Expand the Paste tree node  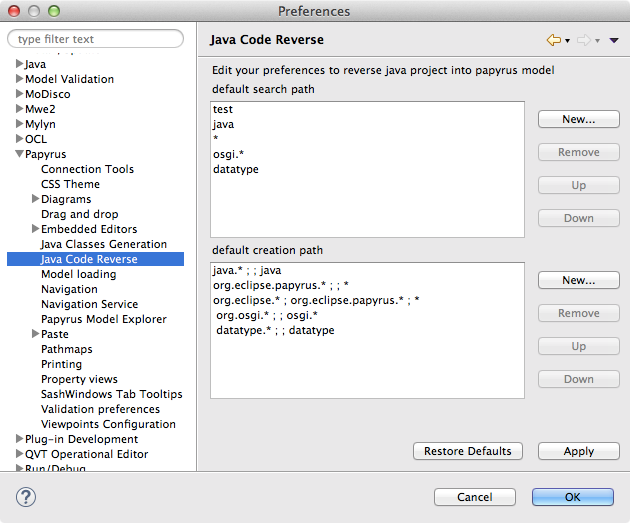click(35, 334)
